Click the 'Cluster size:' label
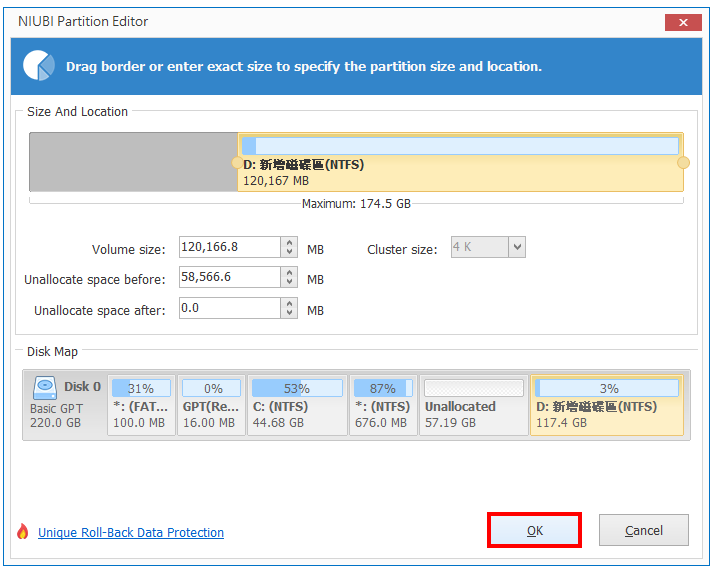Screen dimensions: 717x575 pos(402,249)
